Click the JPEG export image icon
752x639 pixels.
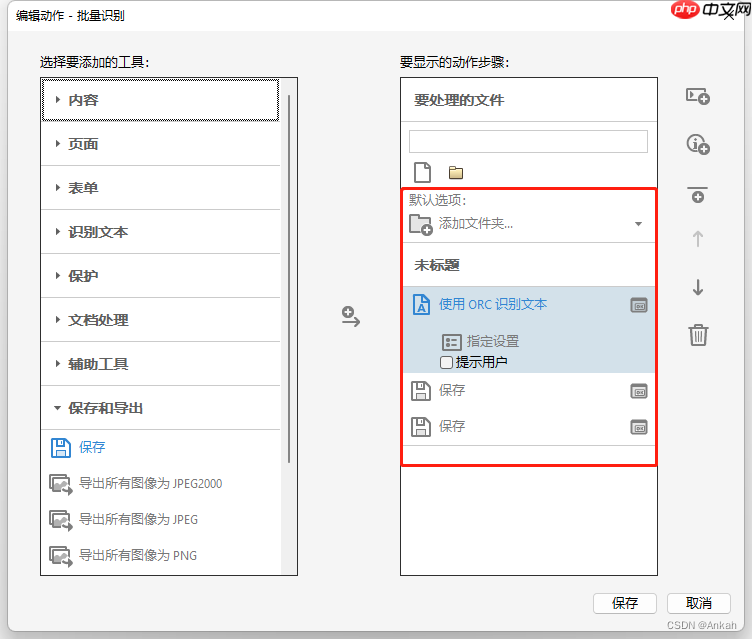click(x=61, y=520)
